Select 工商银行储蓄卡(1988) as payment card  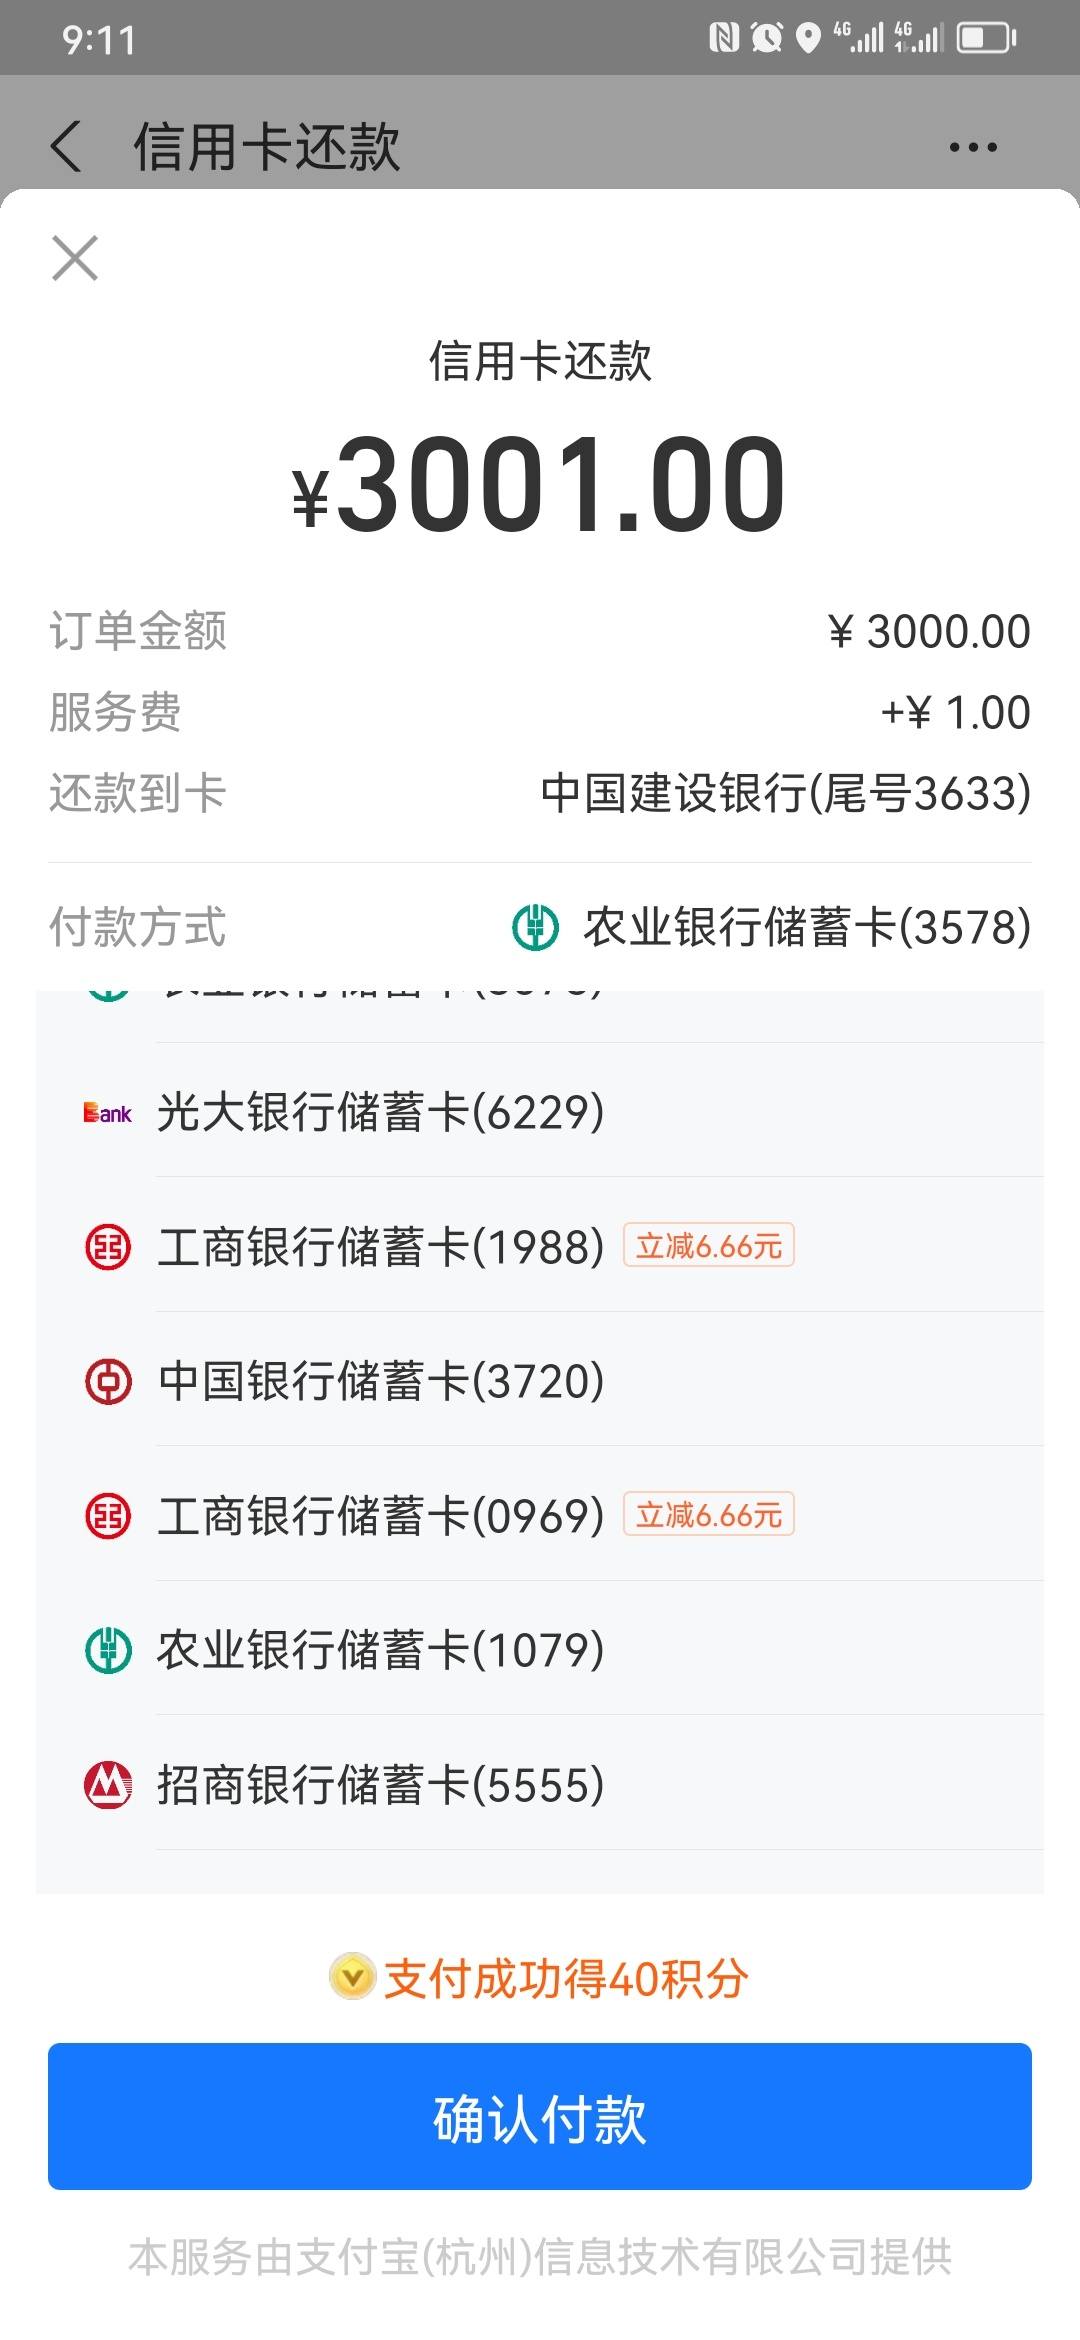pyautogui.click(x=540, y=1247)
